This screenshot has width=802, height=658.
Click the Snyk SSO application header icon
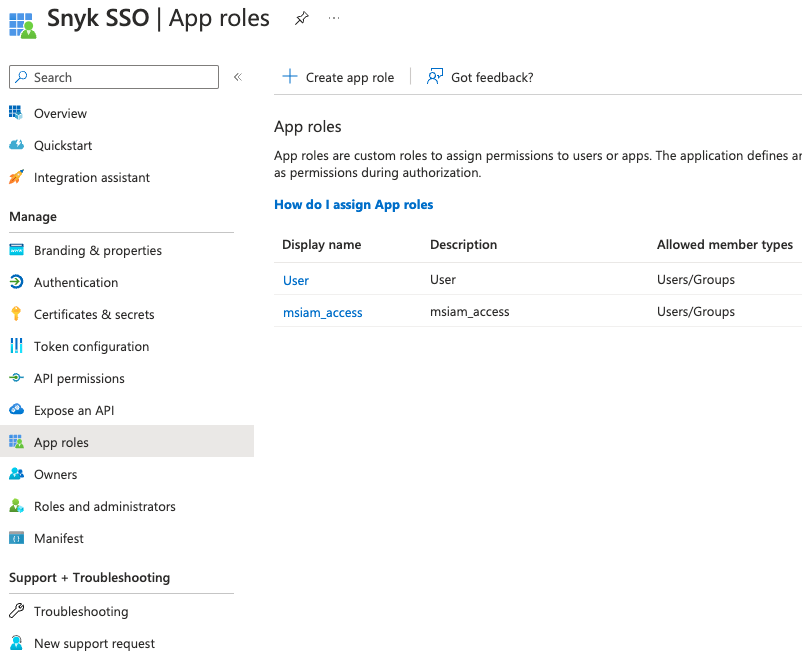(x=23, y=26)
